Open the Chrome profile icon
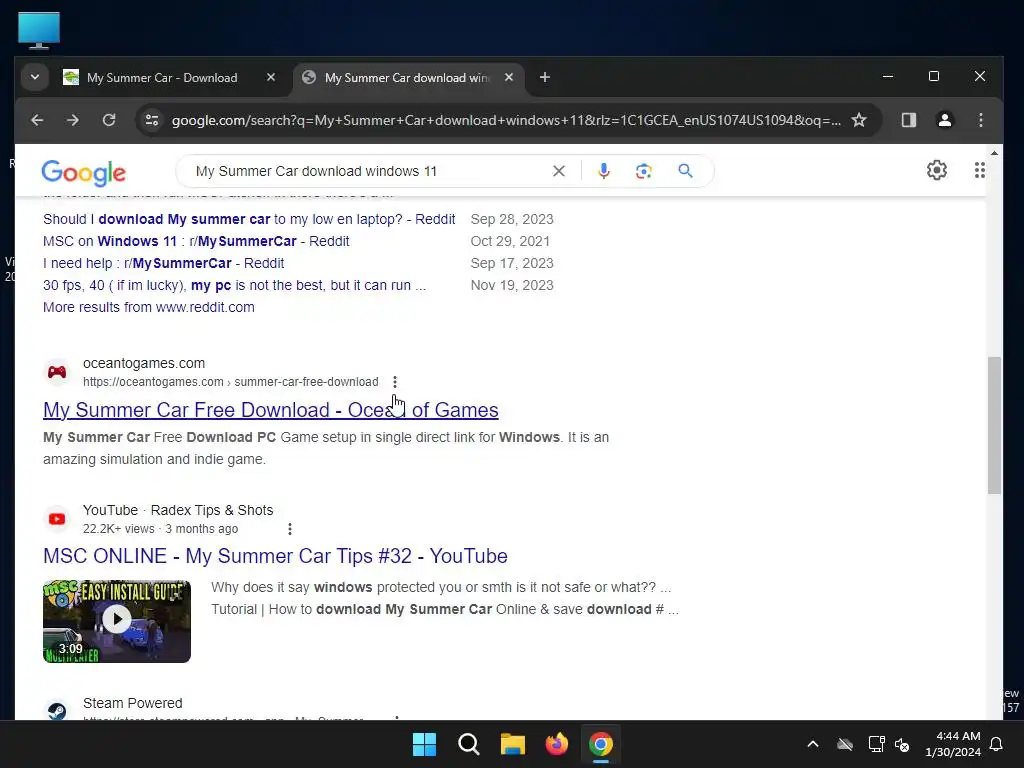This screenshot has width=1024, height=768. coord(944,120)
